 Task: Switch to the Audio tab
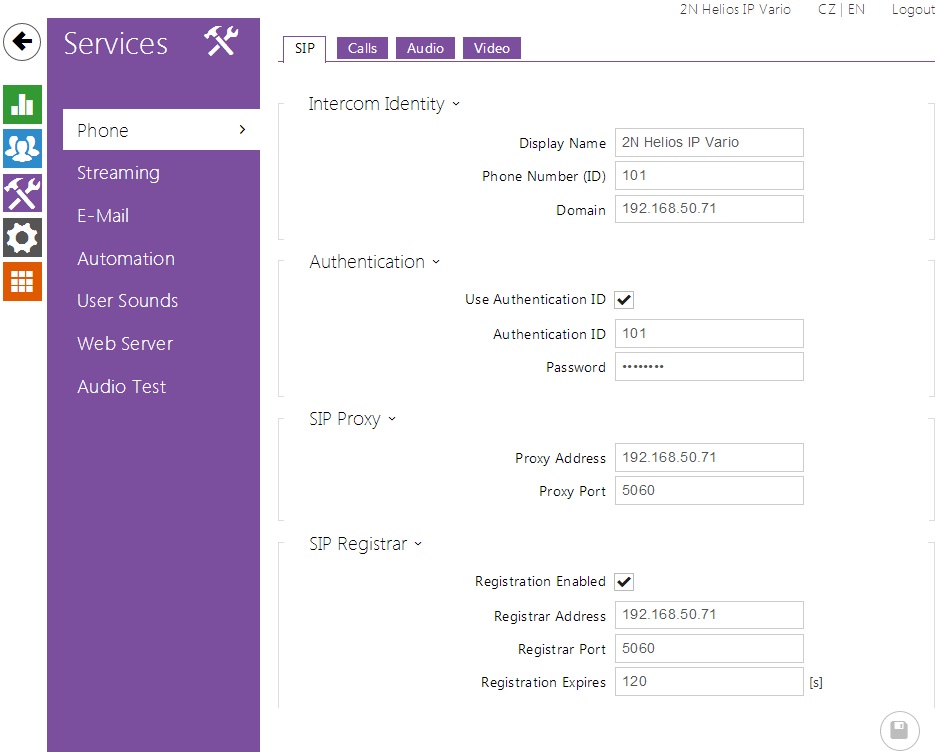[425, 48]
